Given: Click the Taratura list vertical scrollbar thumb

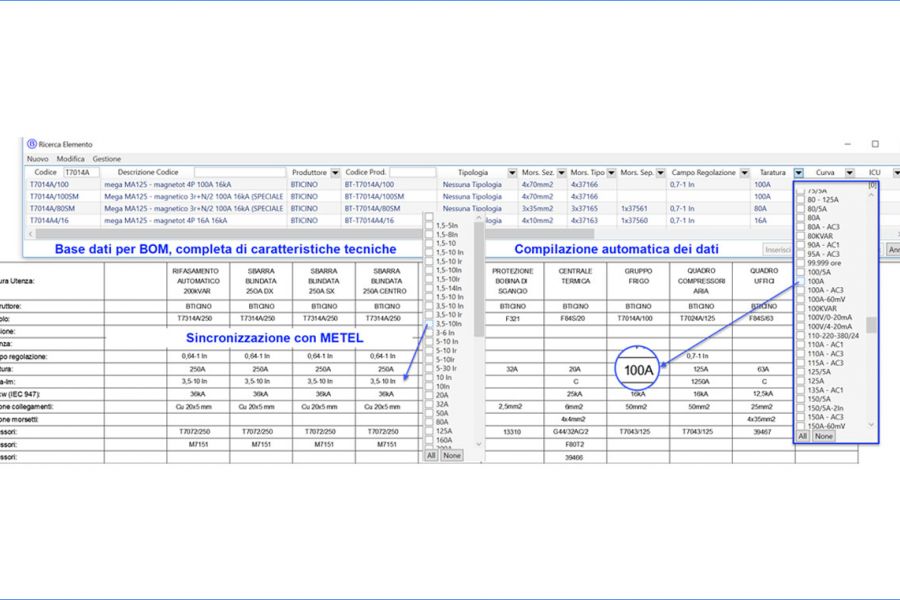Looking at the screenshot, I should tap(871, 324).
